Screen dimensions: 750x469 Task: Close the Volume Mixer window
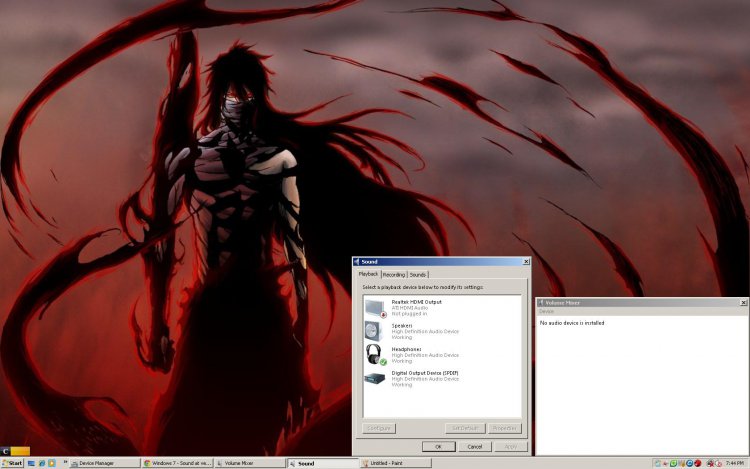743,303
